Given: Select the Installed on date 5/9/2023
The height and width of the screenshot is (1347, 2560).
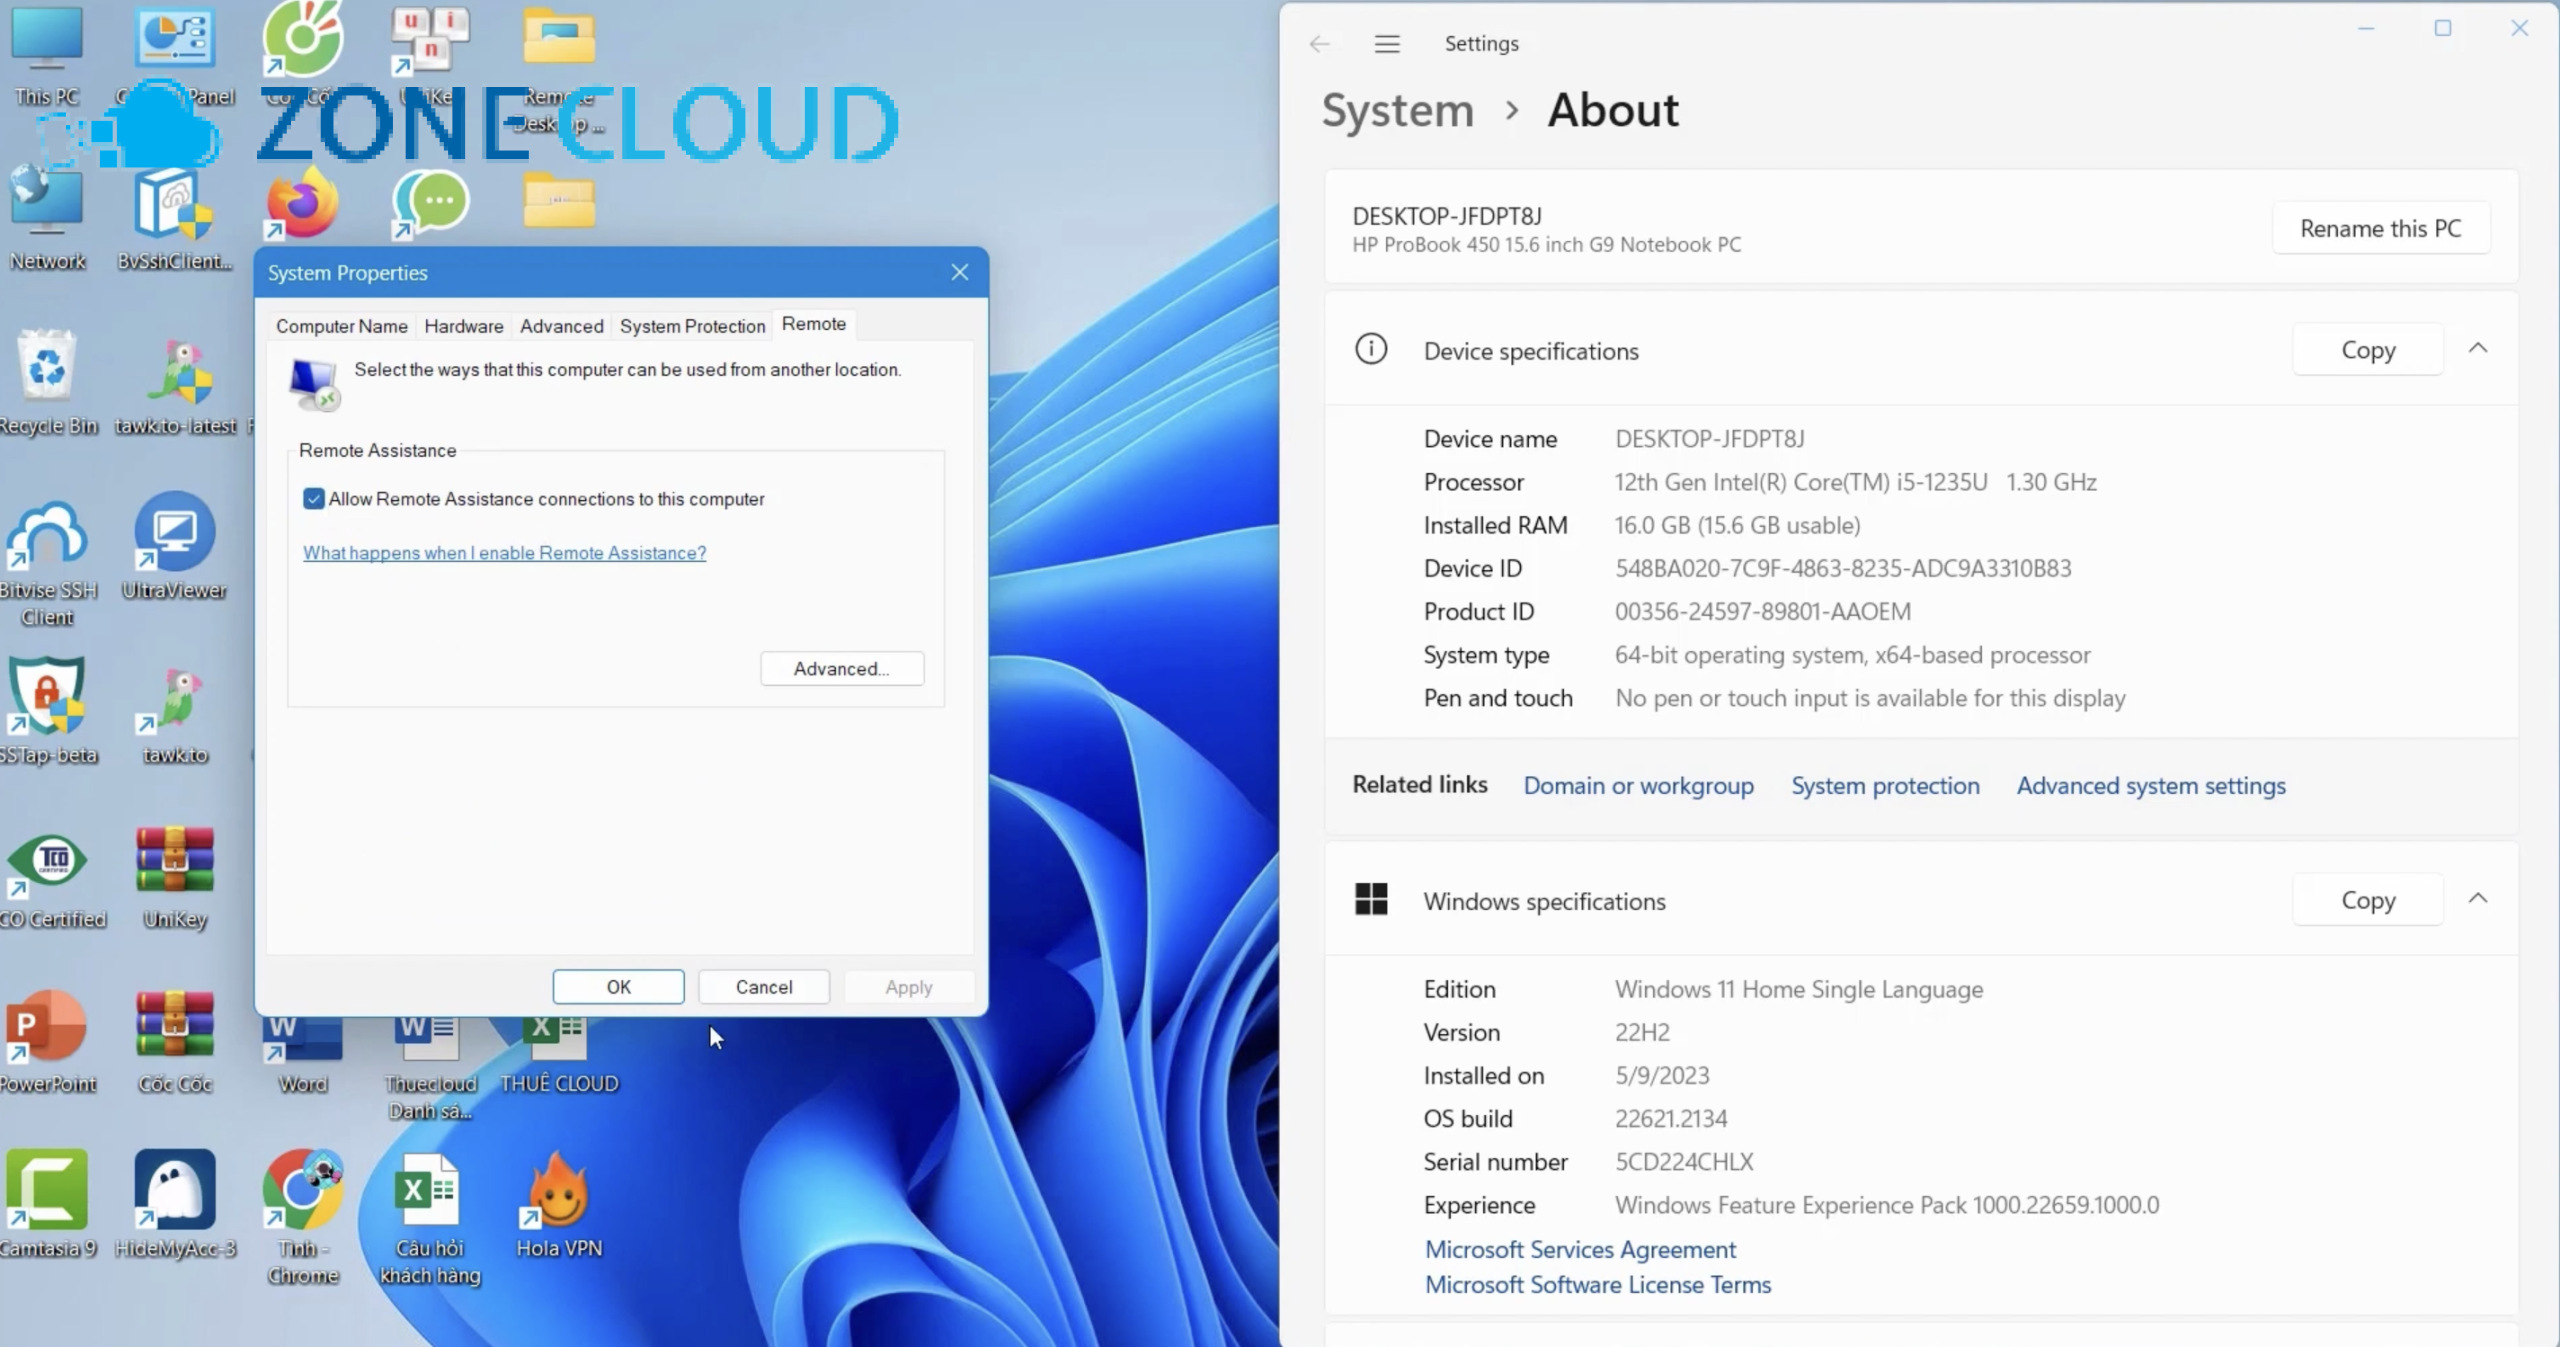Looking at the screenshot, I should pos(1662,1076).
